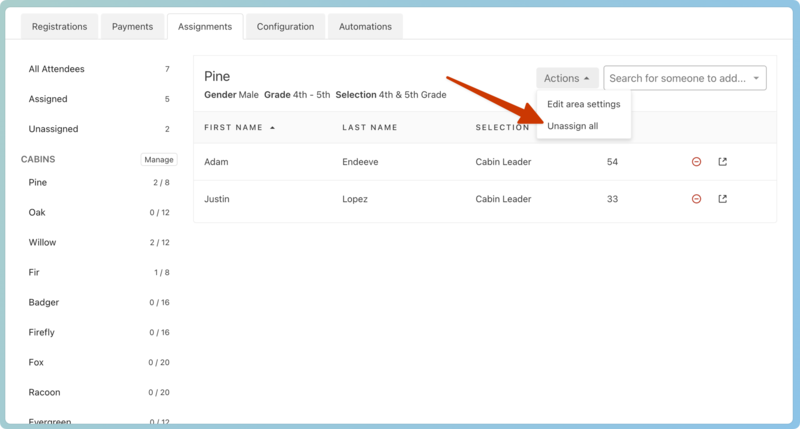Choose Edit area settings option
Viewport: 800px width, 429px height.
click(x=583, y=104)
